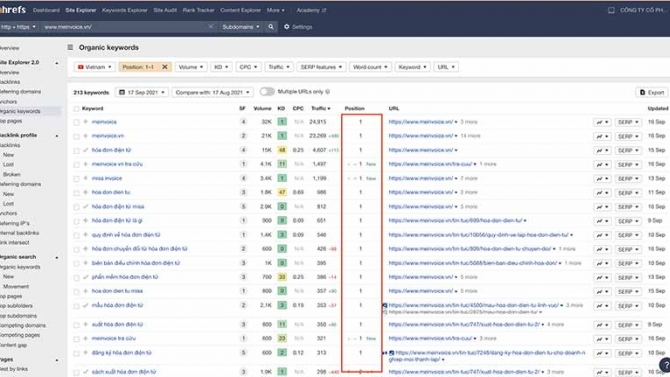Image resolution: width=670 pixels, height=377 pixels.
Task: Open the KD filter dropdown
Action: [x=221, y=67]
